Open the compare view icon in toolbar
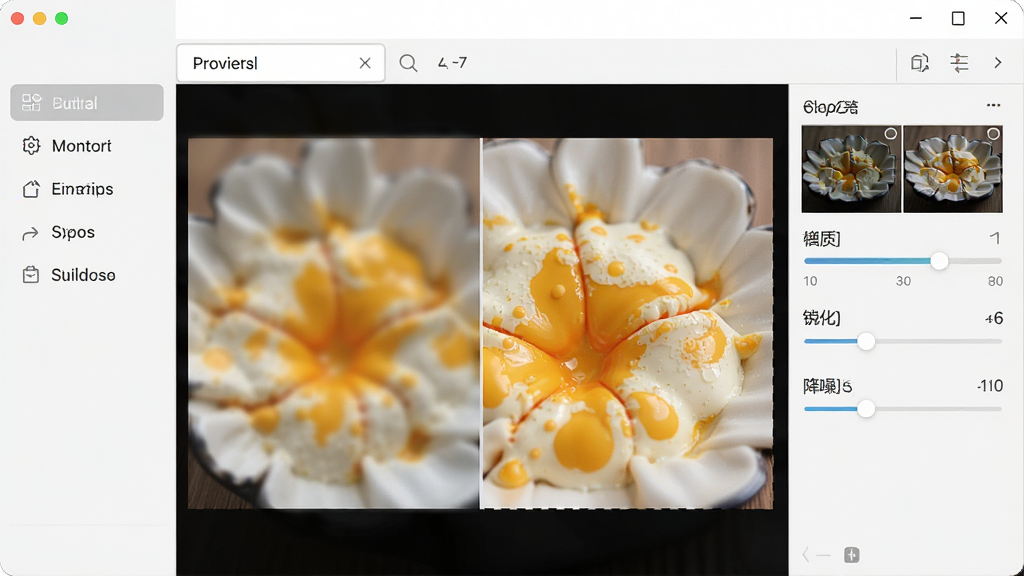 tap(920, 63)
